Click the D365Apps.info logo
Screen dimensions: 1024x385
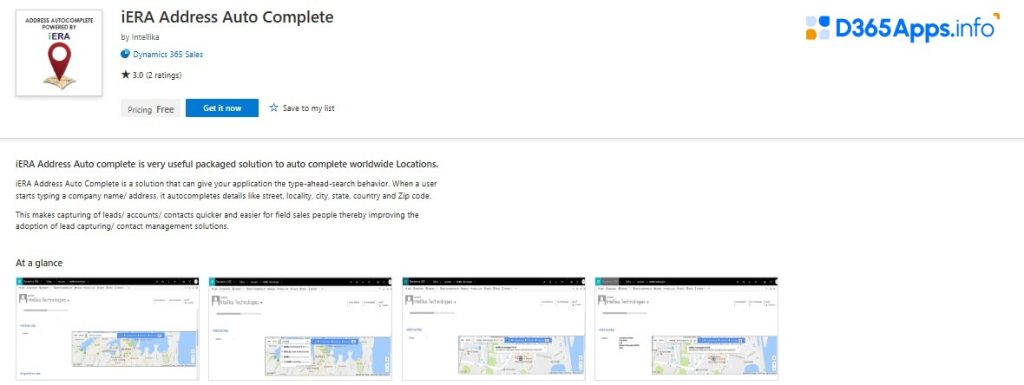[x=902, y=28]
